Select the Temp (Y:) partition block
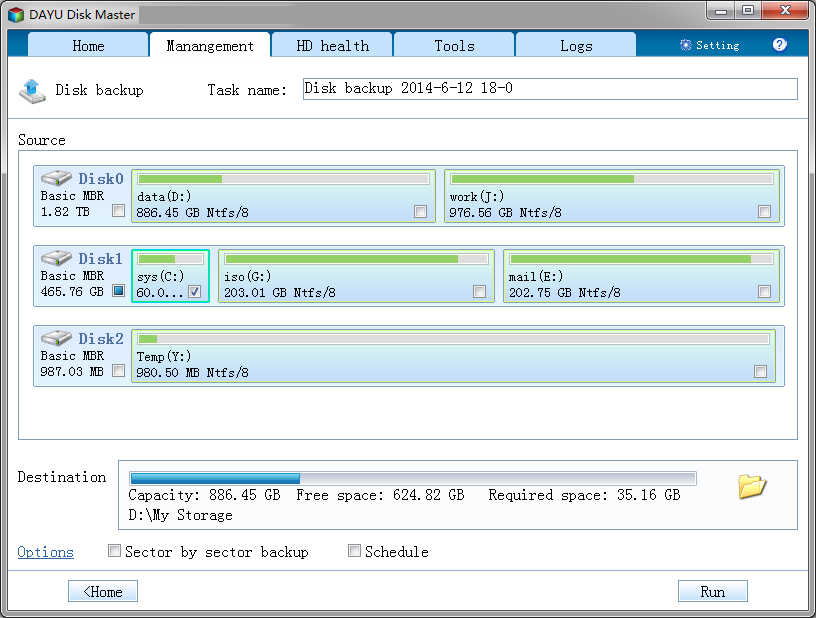The image size is (816, 618). tap(453, 356)
